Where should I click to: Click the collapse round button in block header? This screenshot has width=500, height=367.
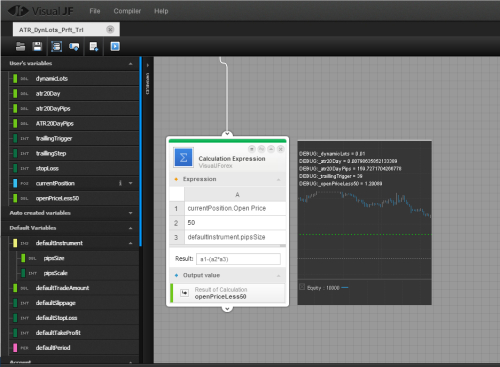click(x=271, y=149)
